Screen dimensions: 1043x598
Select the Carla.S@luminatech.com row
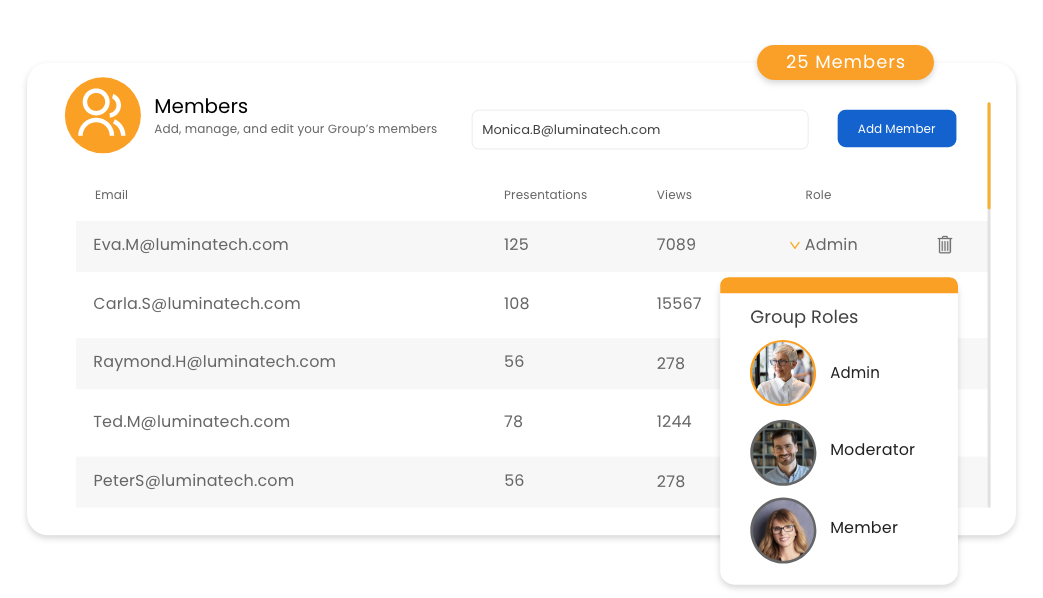(x=398, y=304)
